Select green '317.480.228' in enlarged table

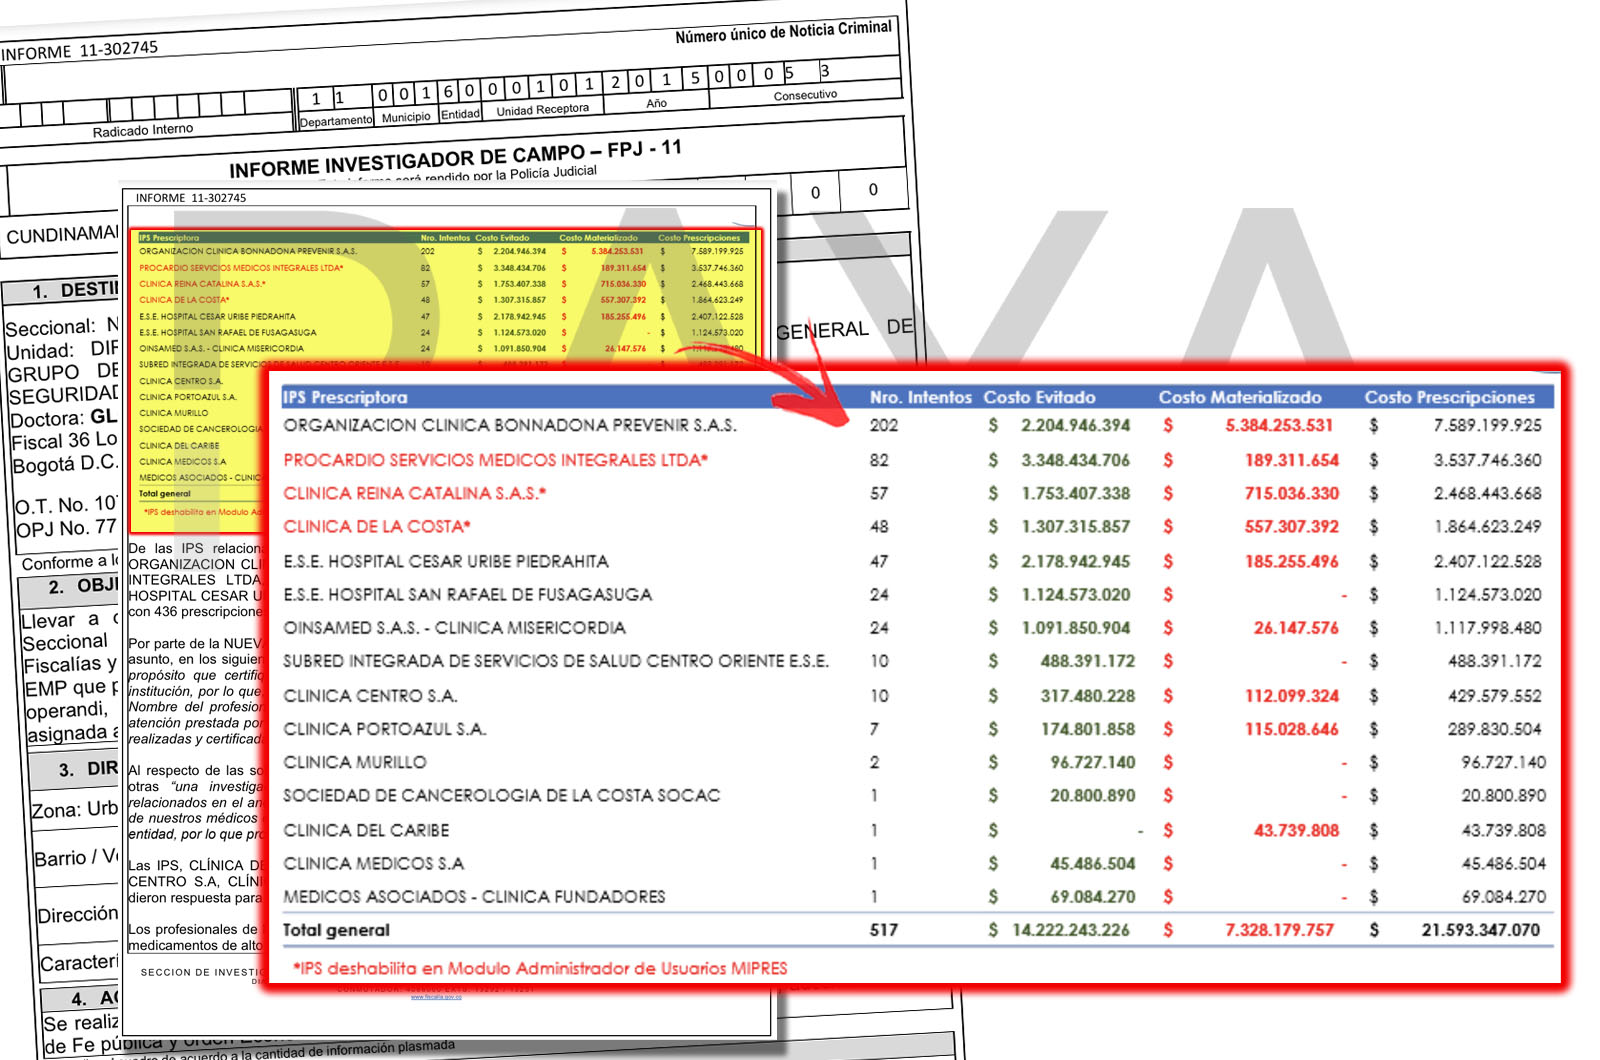pos(1088,695)
